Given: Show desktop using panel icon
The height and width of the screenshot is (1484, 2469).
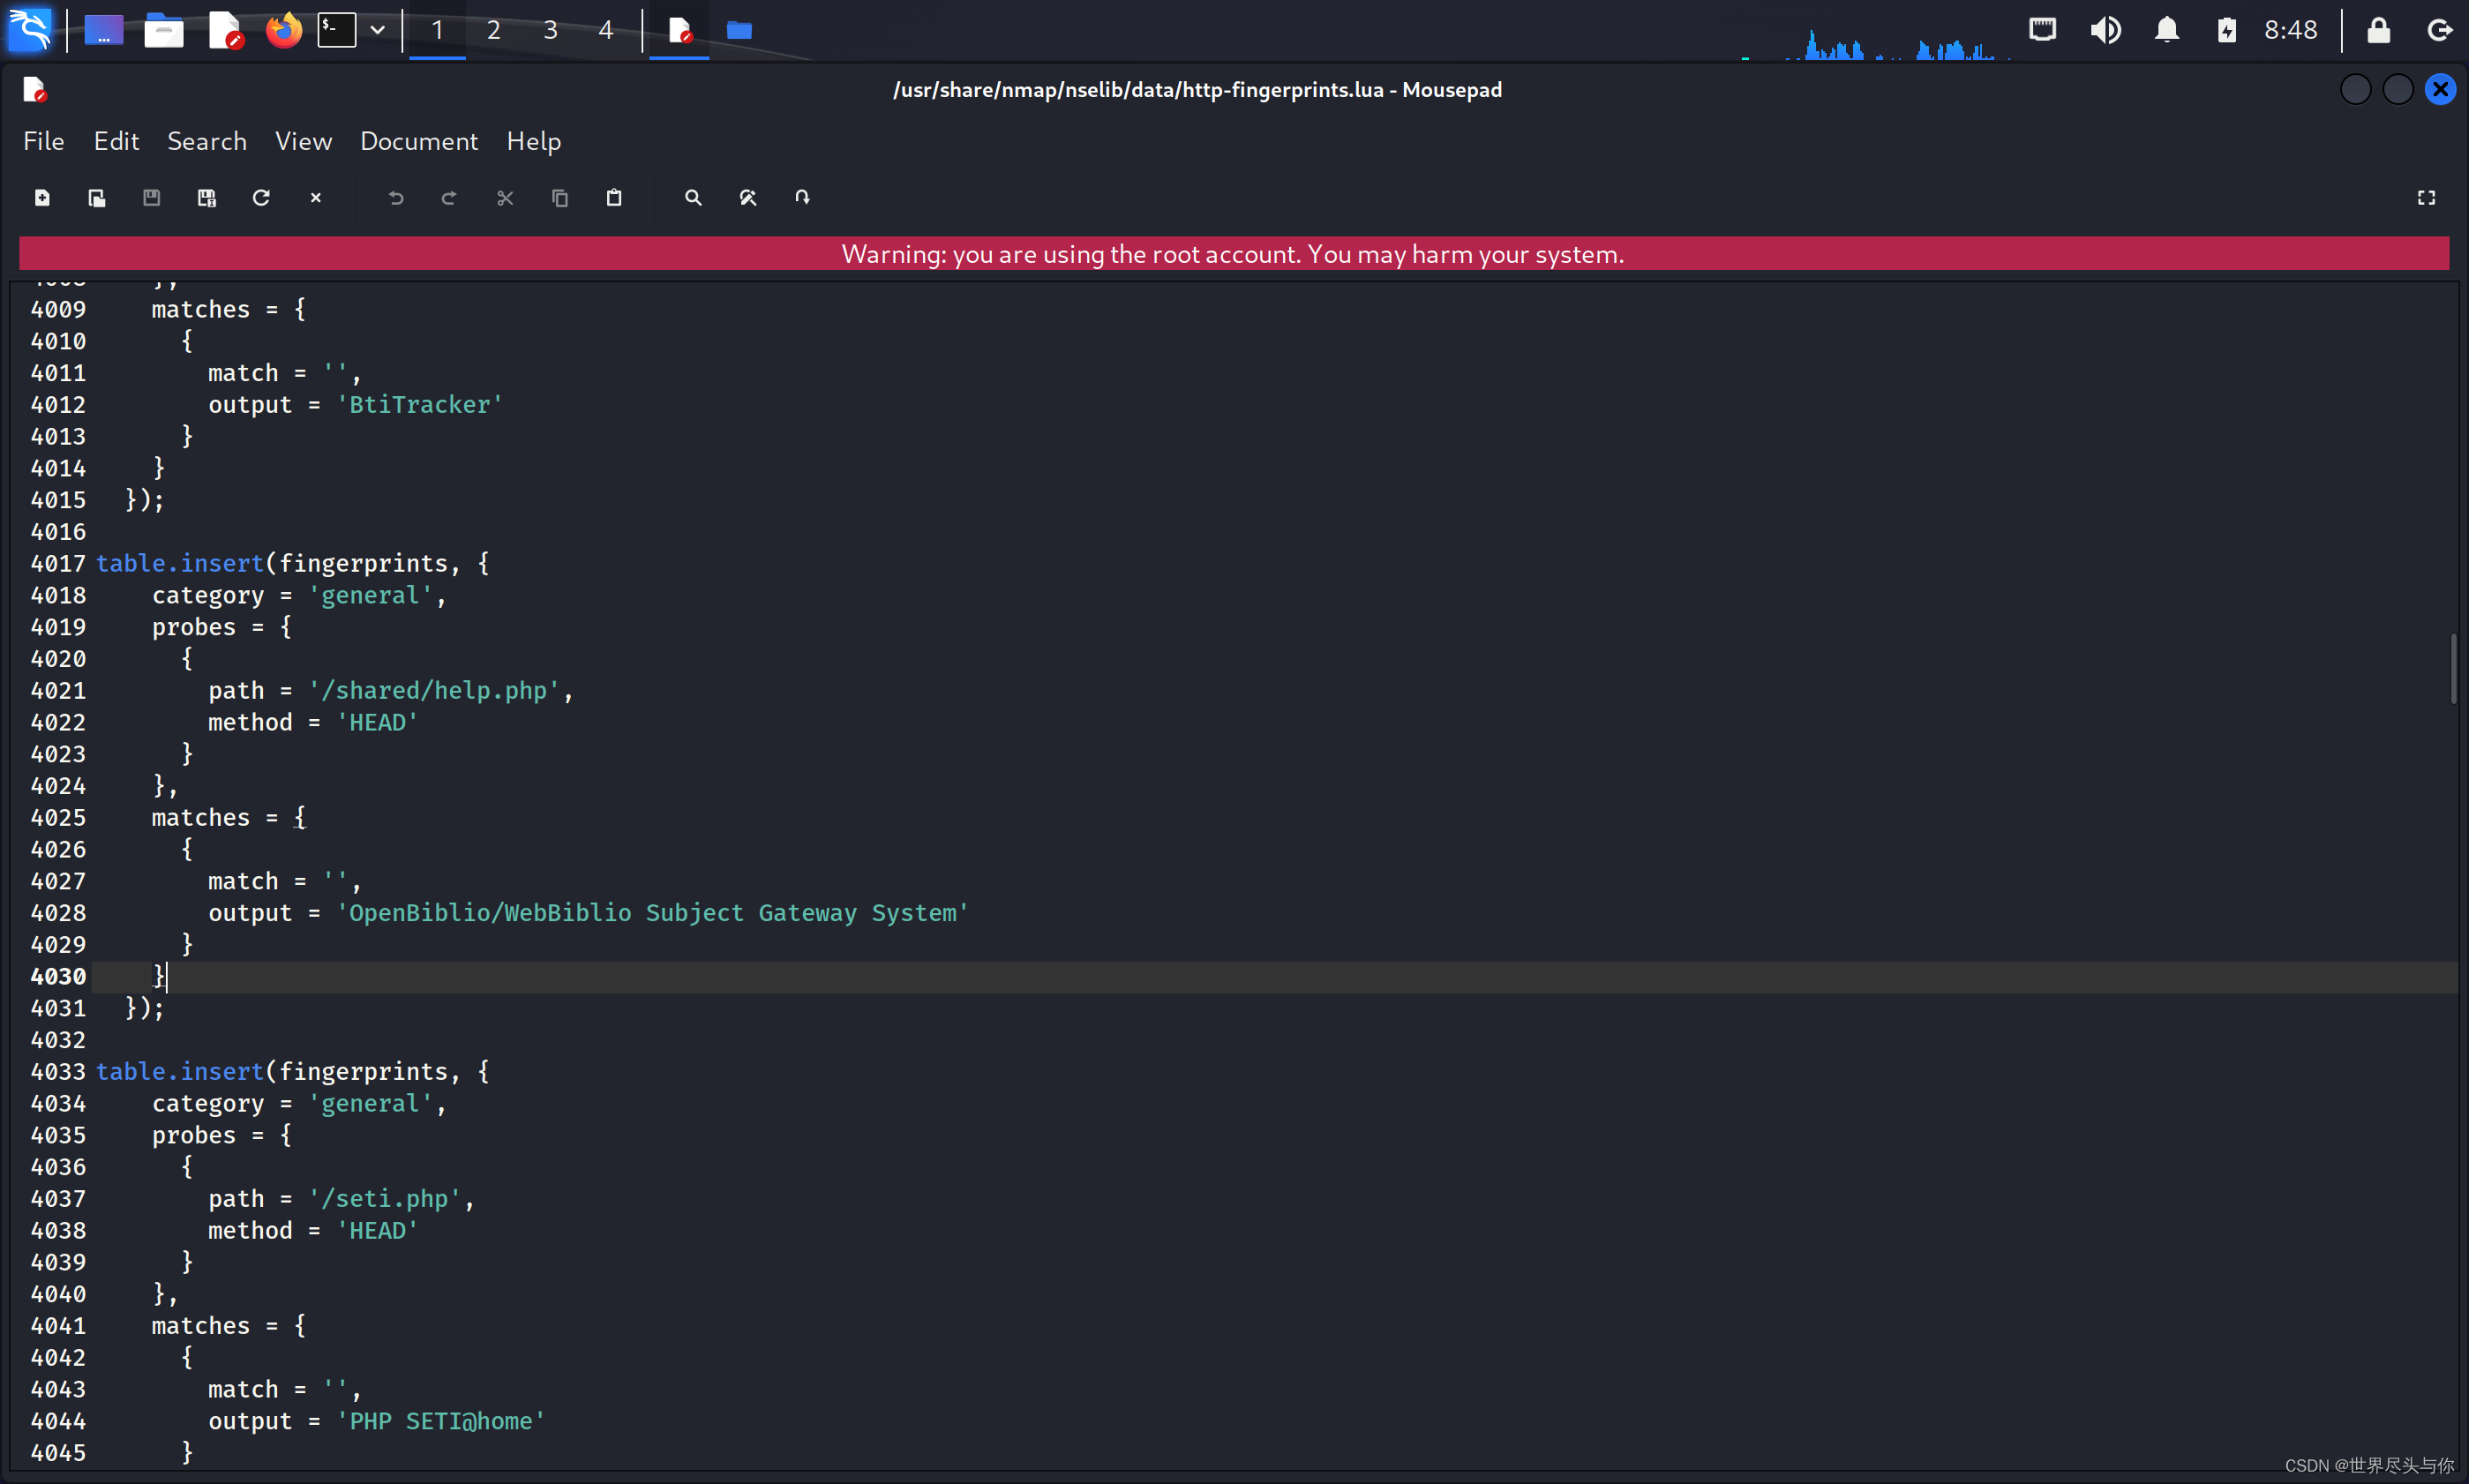Looking at the screenshot, I should 104,30.
